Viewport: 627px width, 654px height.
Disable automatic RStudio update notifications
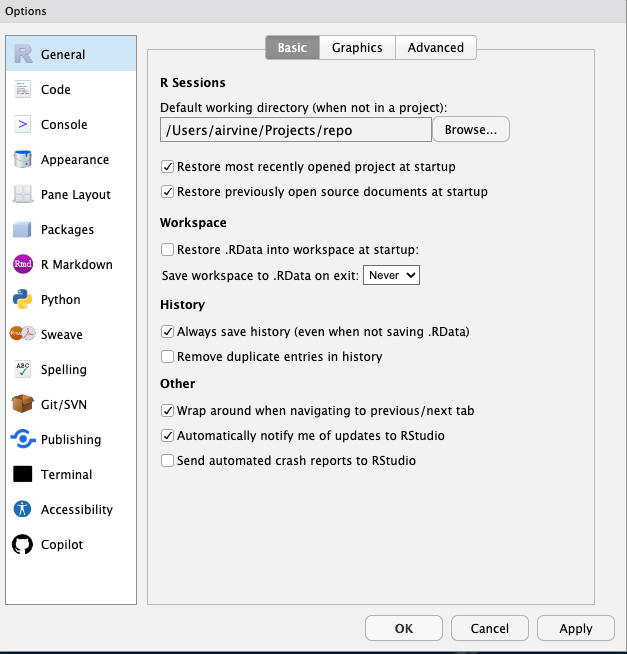pyautogui.click(x=167, y=436)
